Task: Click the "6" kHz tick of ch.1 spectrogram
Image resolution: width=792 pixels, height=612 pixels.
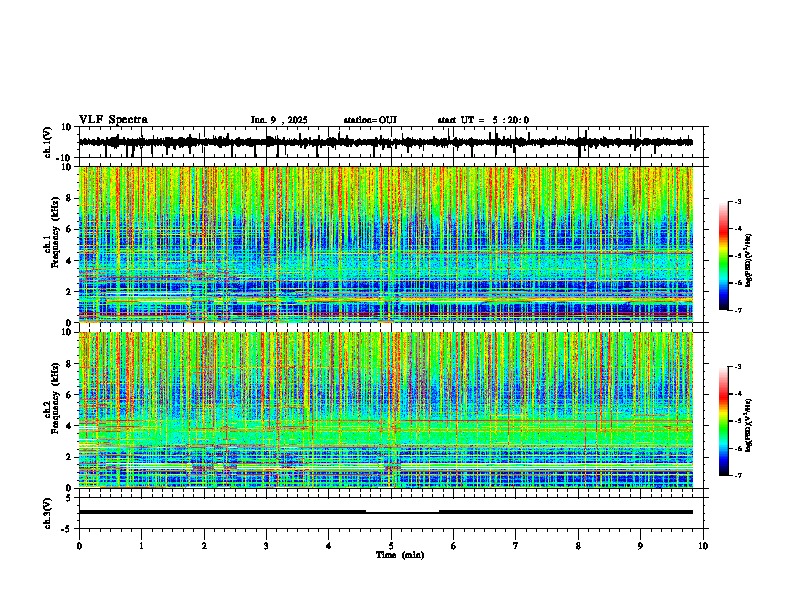Action: pyautogui.click(x=69, y=230)
